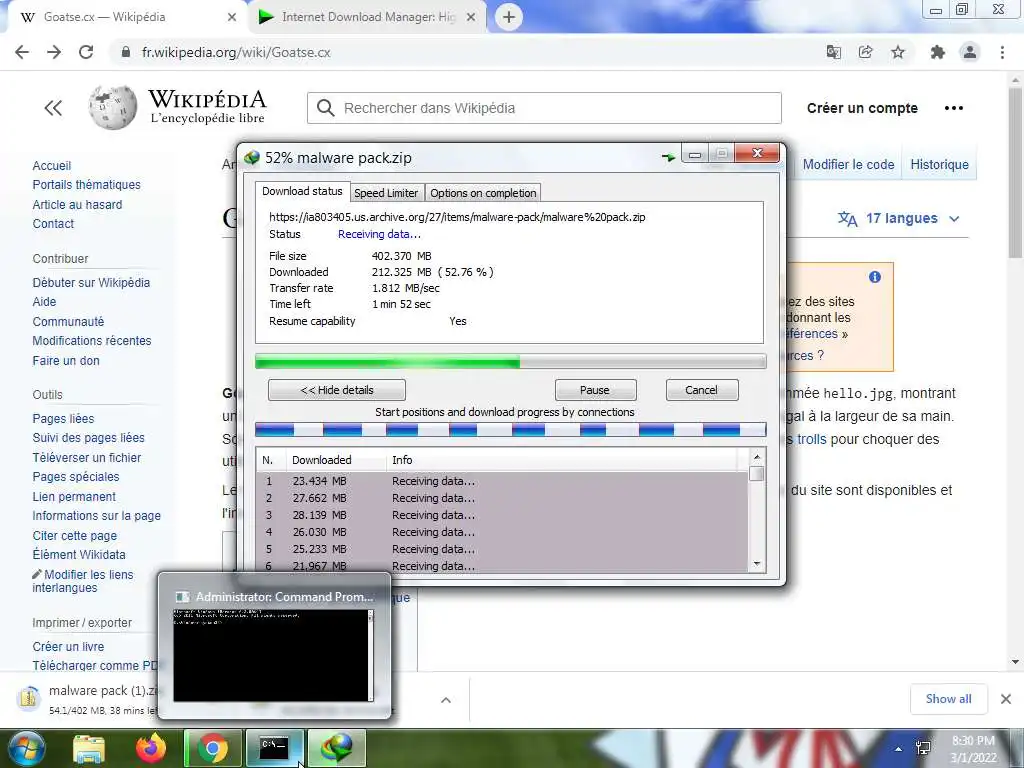Open the Citer cette page link

point(74,536)
